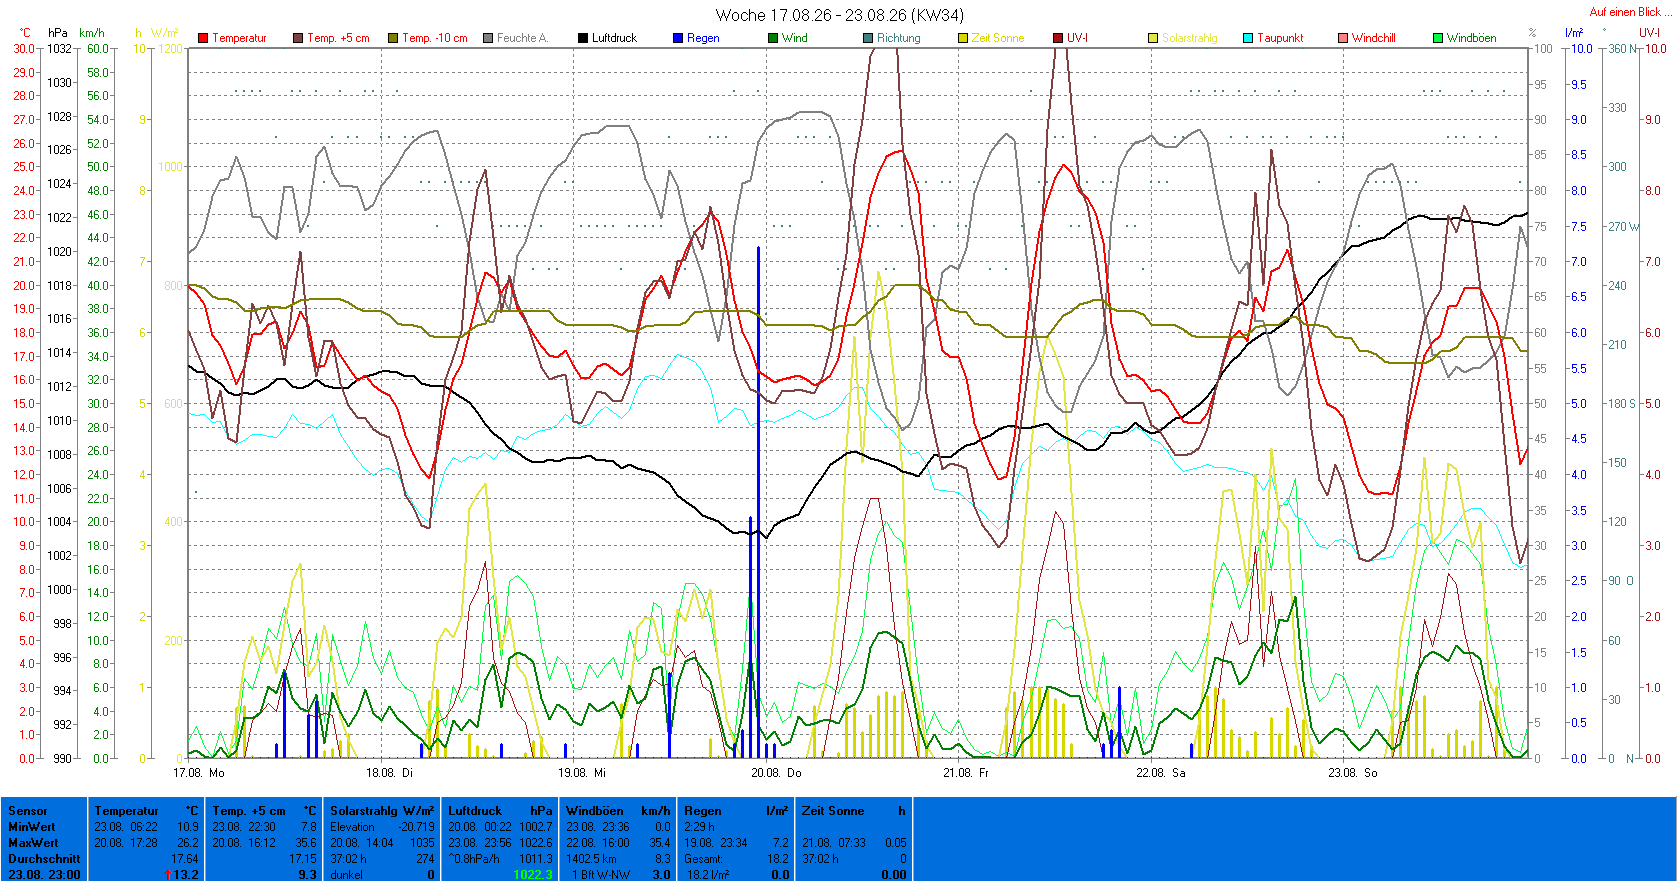The image size is (1677, 881).
Task: Click the '21.08. Fr' date axis label
Action: [x=966, y=773]
